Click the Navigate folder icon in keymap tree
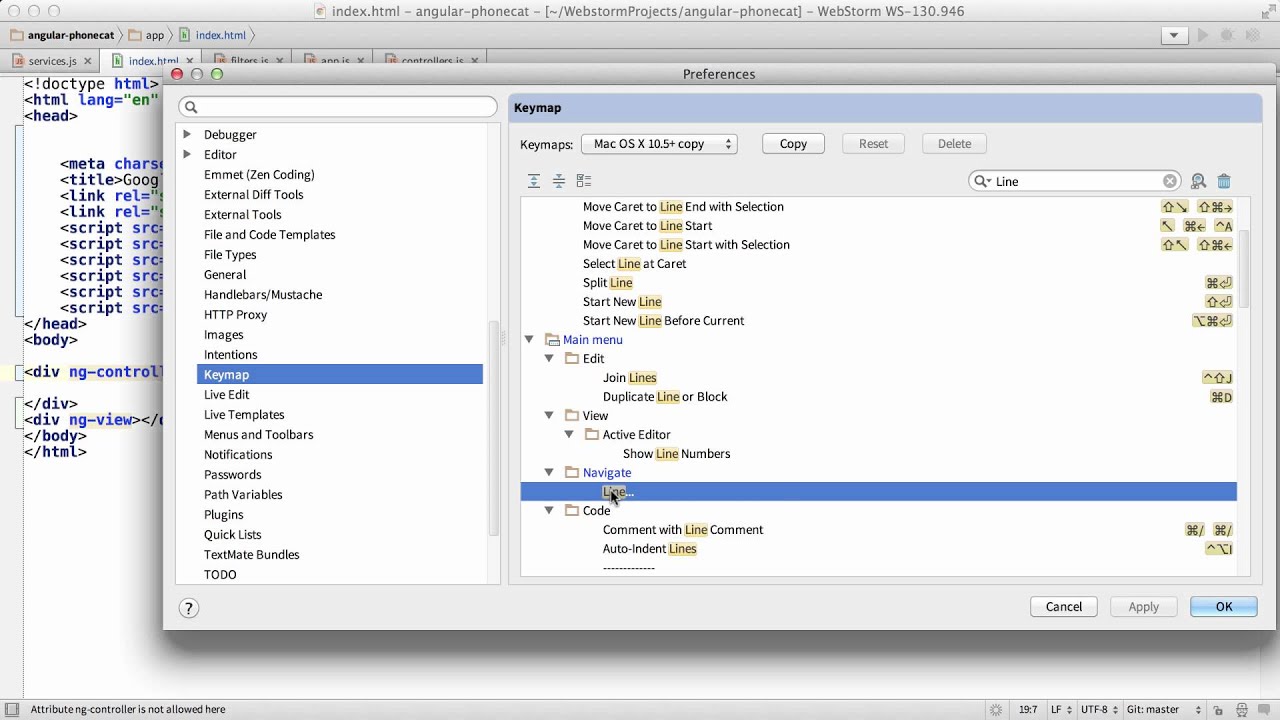The image size is (1280, 720). 572,473
